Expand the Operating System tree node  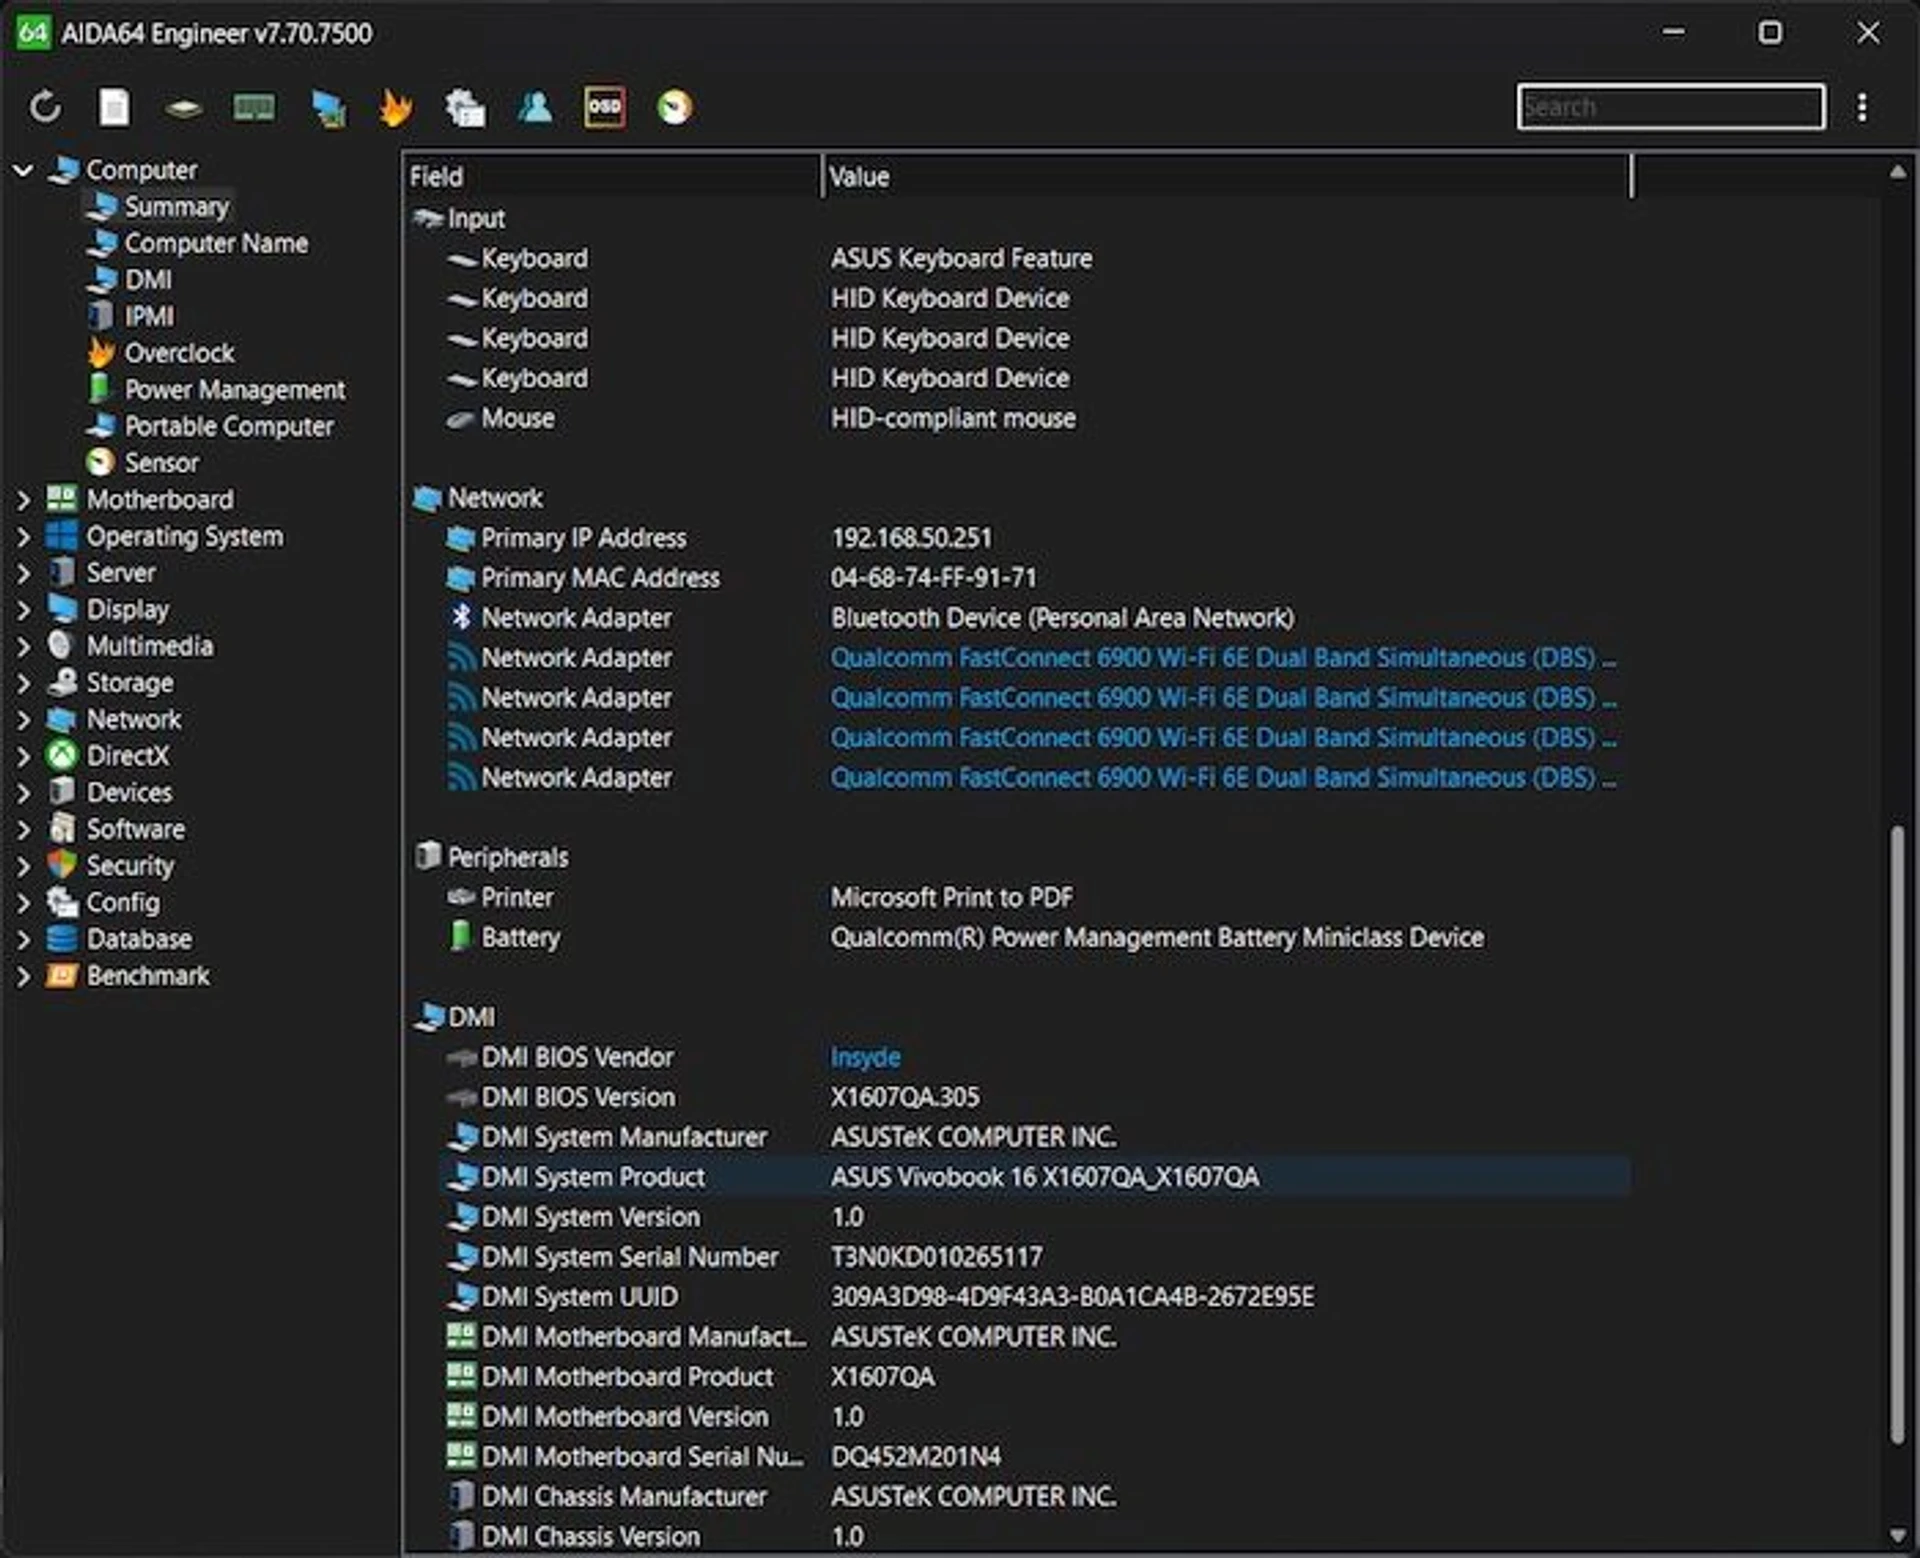click(24, 537)
